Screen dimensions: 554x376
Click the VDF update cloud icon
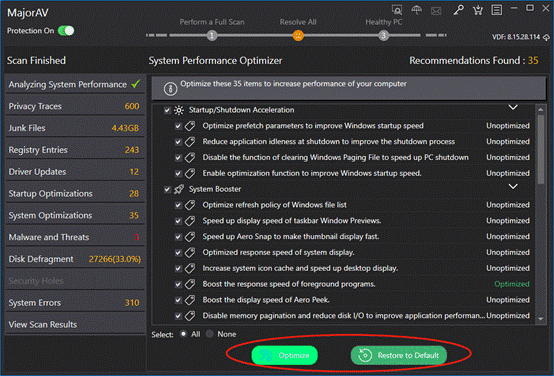[x=546, y=37]
